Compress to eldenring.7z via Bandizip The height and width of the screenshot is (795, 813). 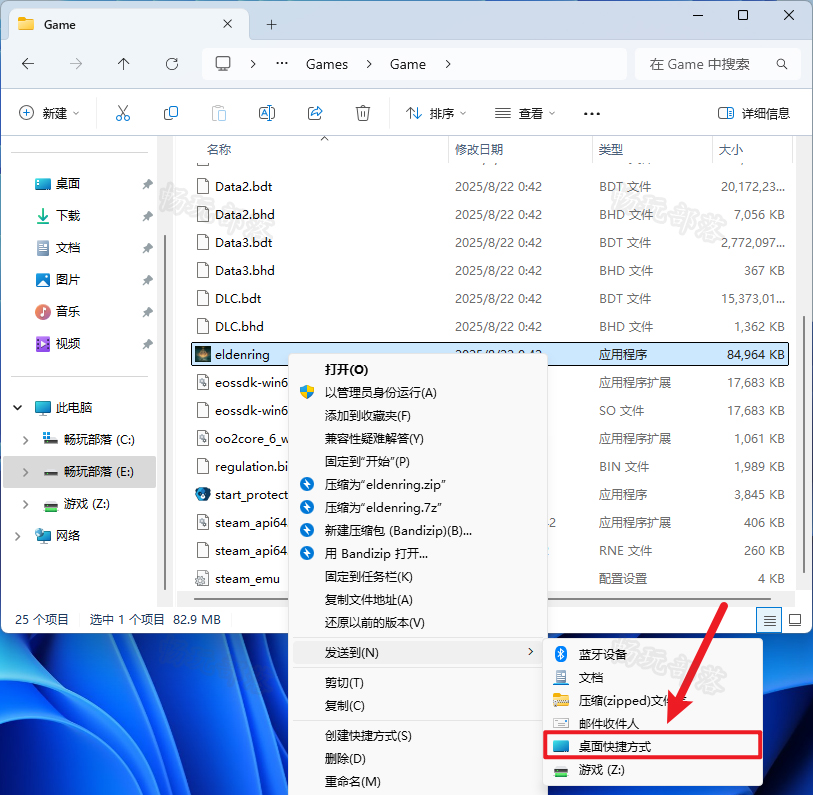(x=383, y=508)
